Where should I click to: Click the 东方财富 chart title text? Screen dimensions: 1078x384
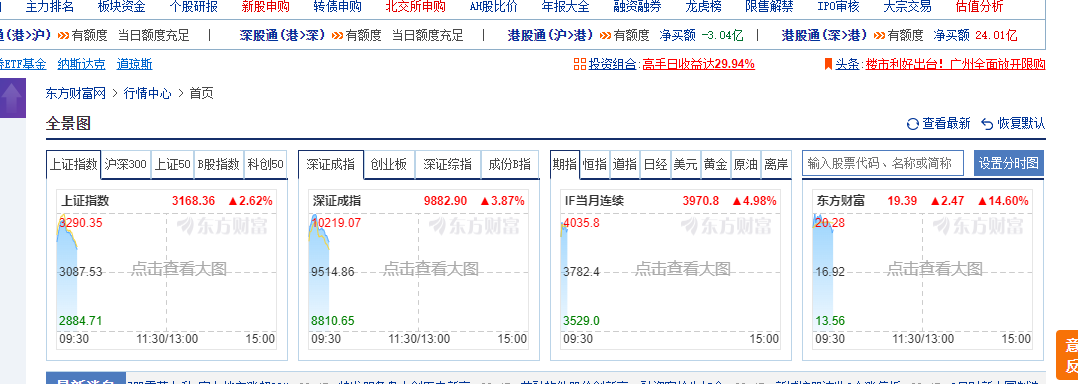coord(841,201)
